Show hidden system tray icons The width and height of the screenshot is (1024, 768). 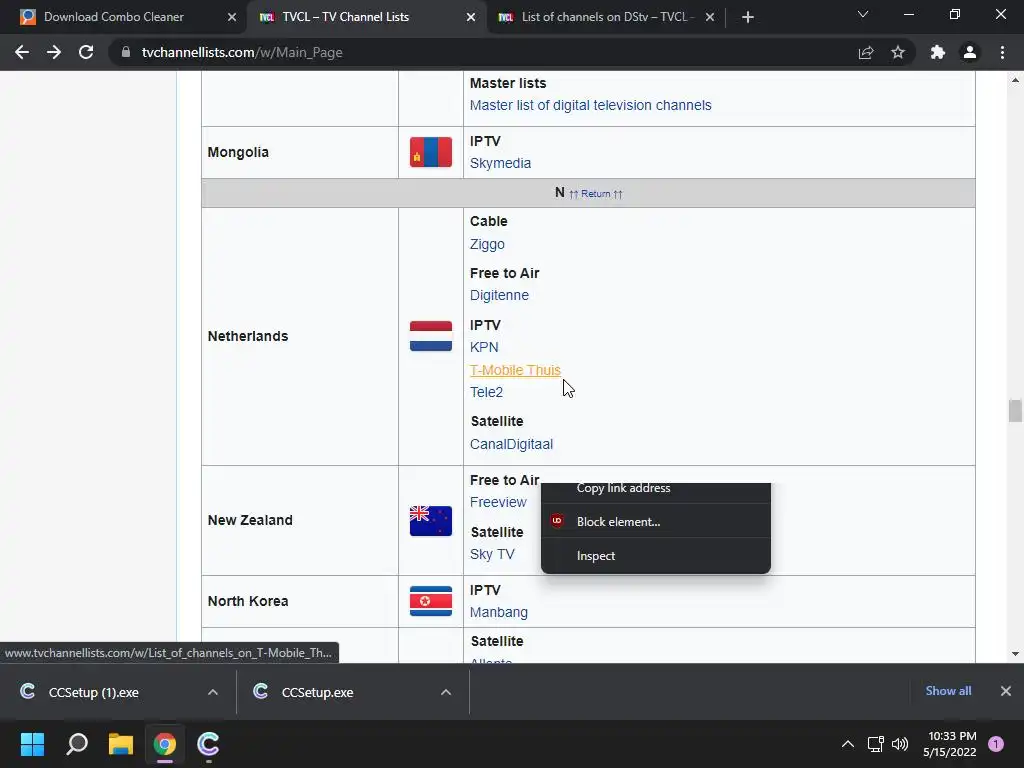(848, 744)
